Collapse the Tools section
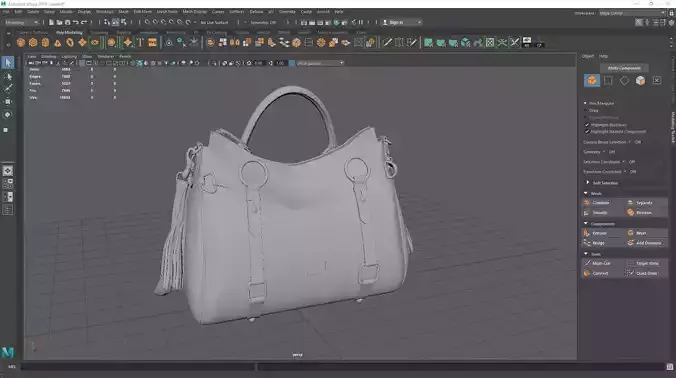 586,254
